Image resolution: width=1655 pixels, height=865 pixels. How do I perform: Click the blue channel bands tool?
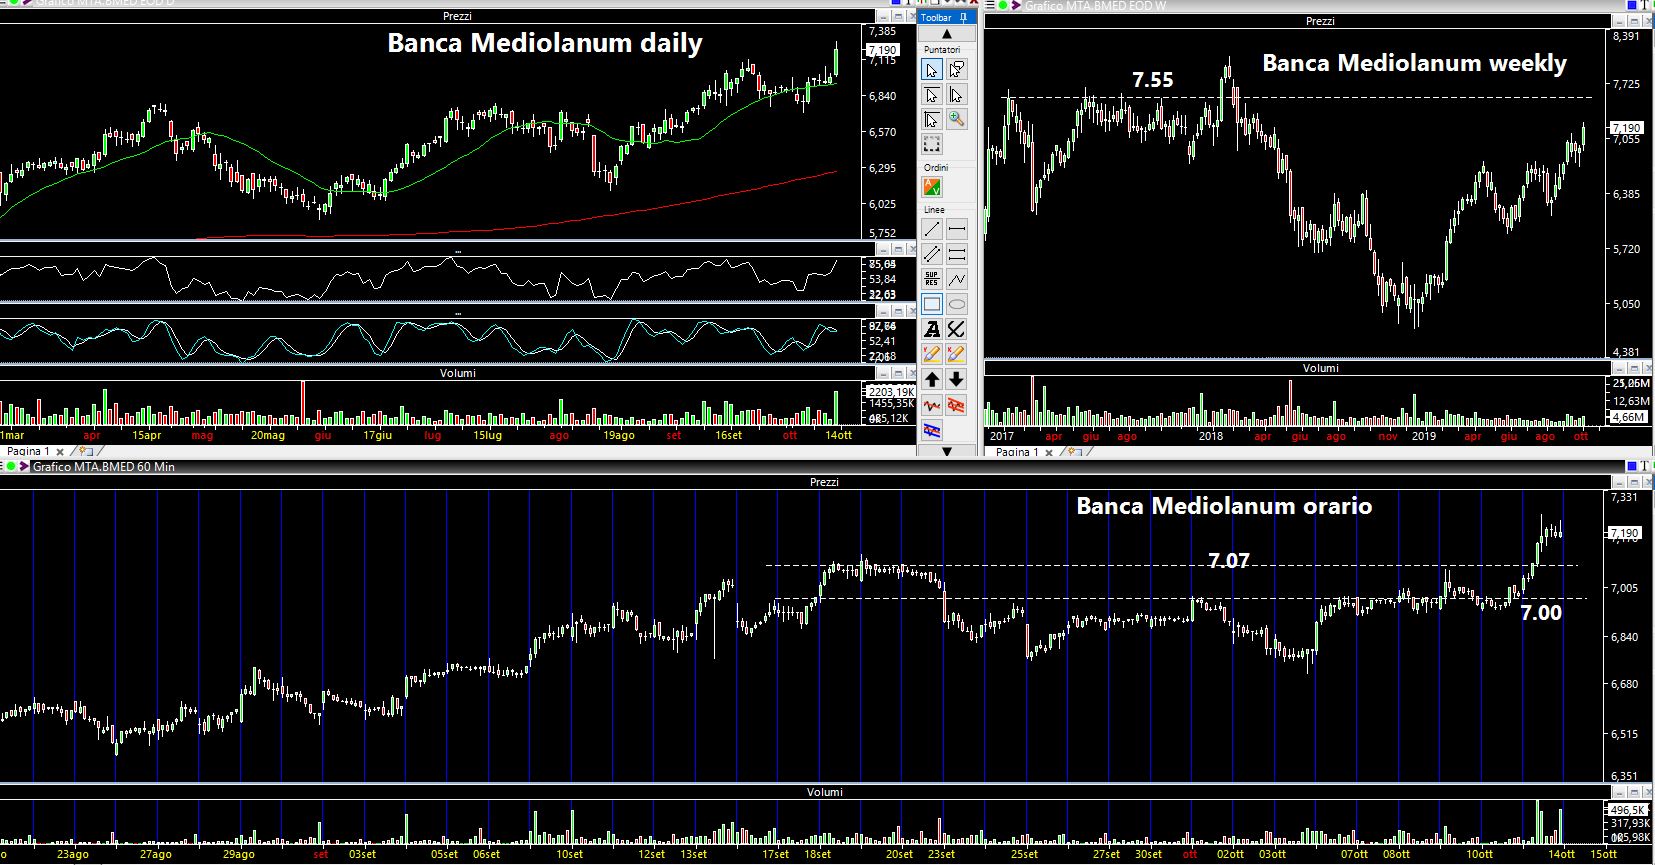tap(932, 431)
